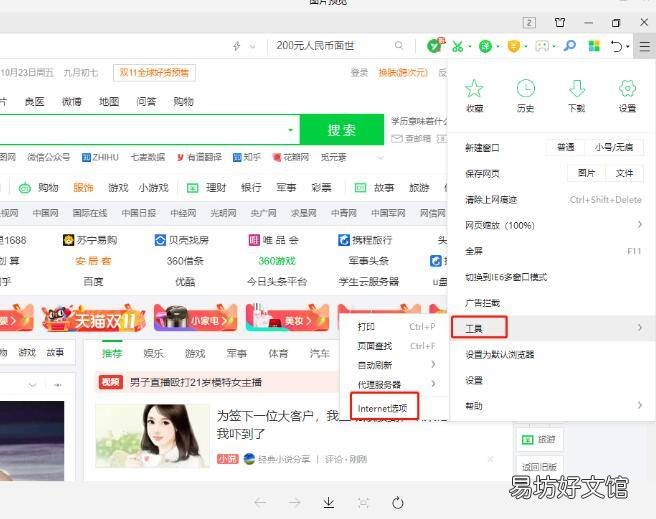Screen dimensions: 656x519
Task: Open dropdown next to lightning icon
Action: click(253, 46)
